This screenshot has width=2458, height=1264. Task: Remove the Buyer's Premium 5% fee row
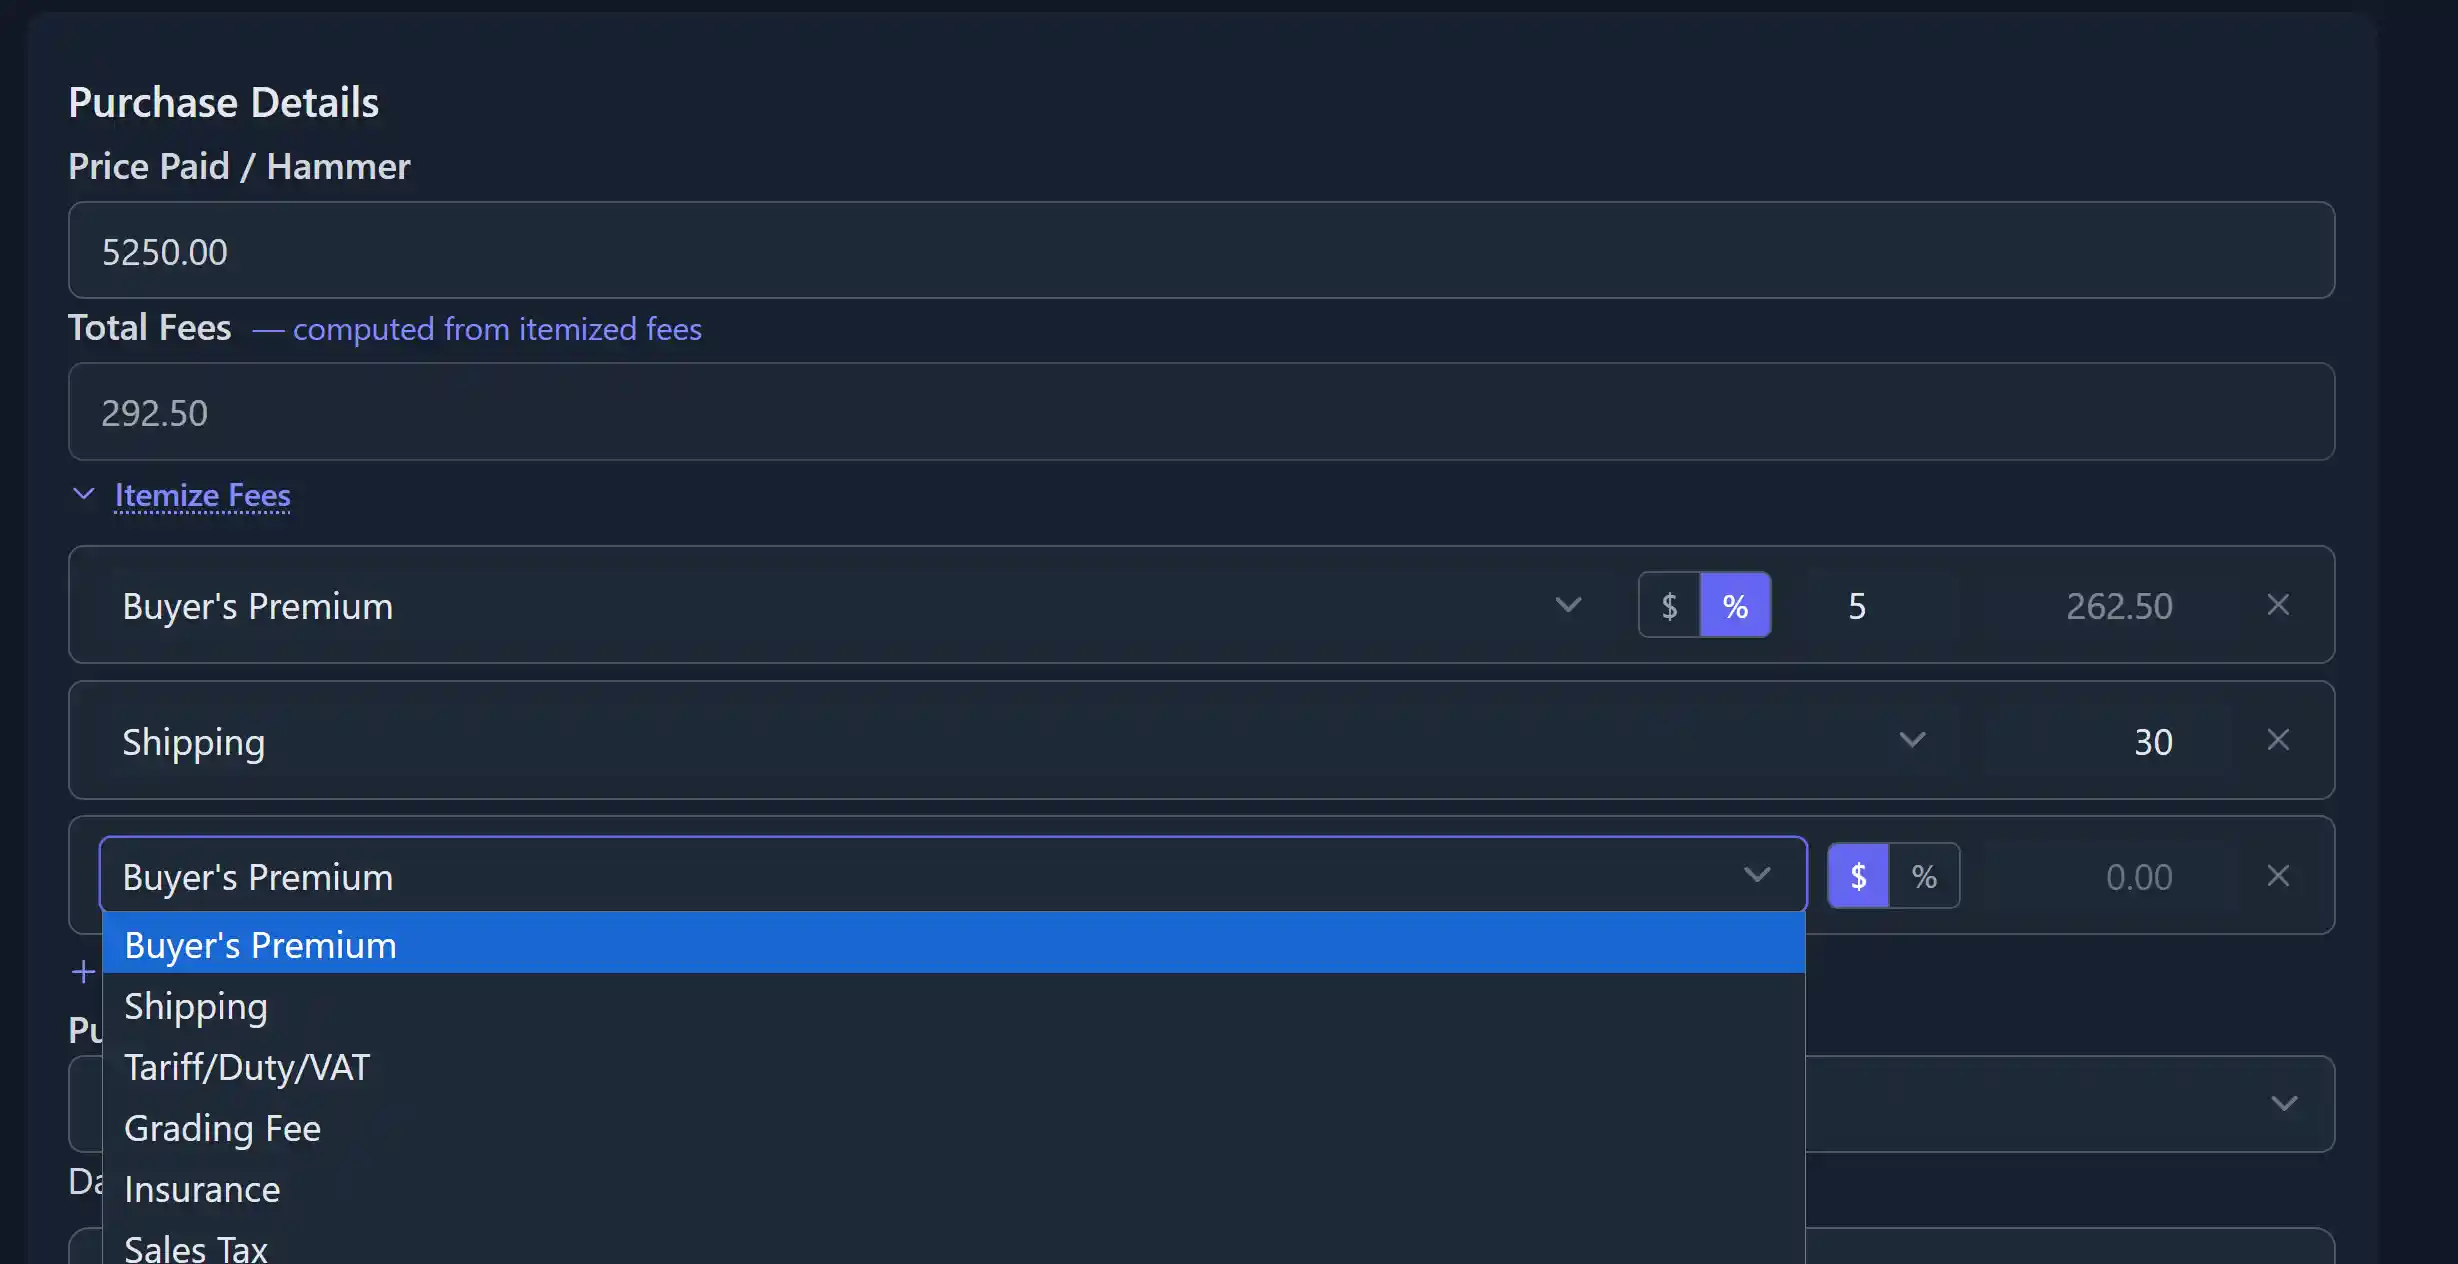point(2277,605)
